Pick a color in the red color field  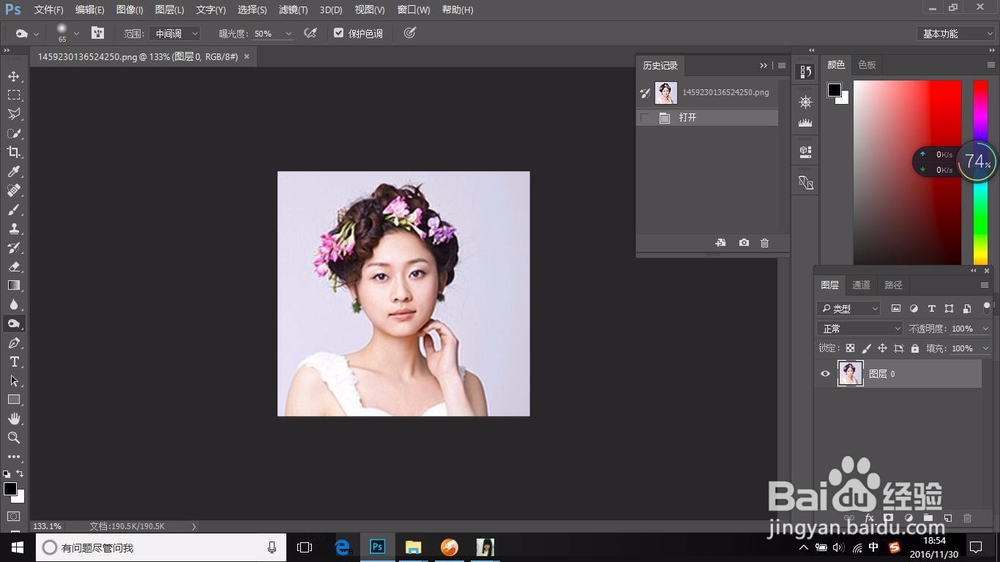907,172
